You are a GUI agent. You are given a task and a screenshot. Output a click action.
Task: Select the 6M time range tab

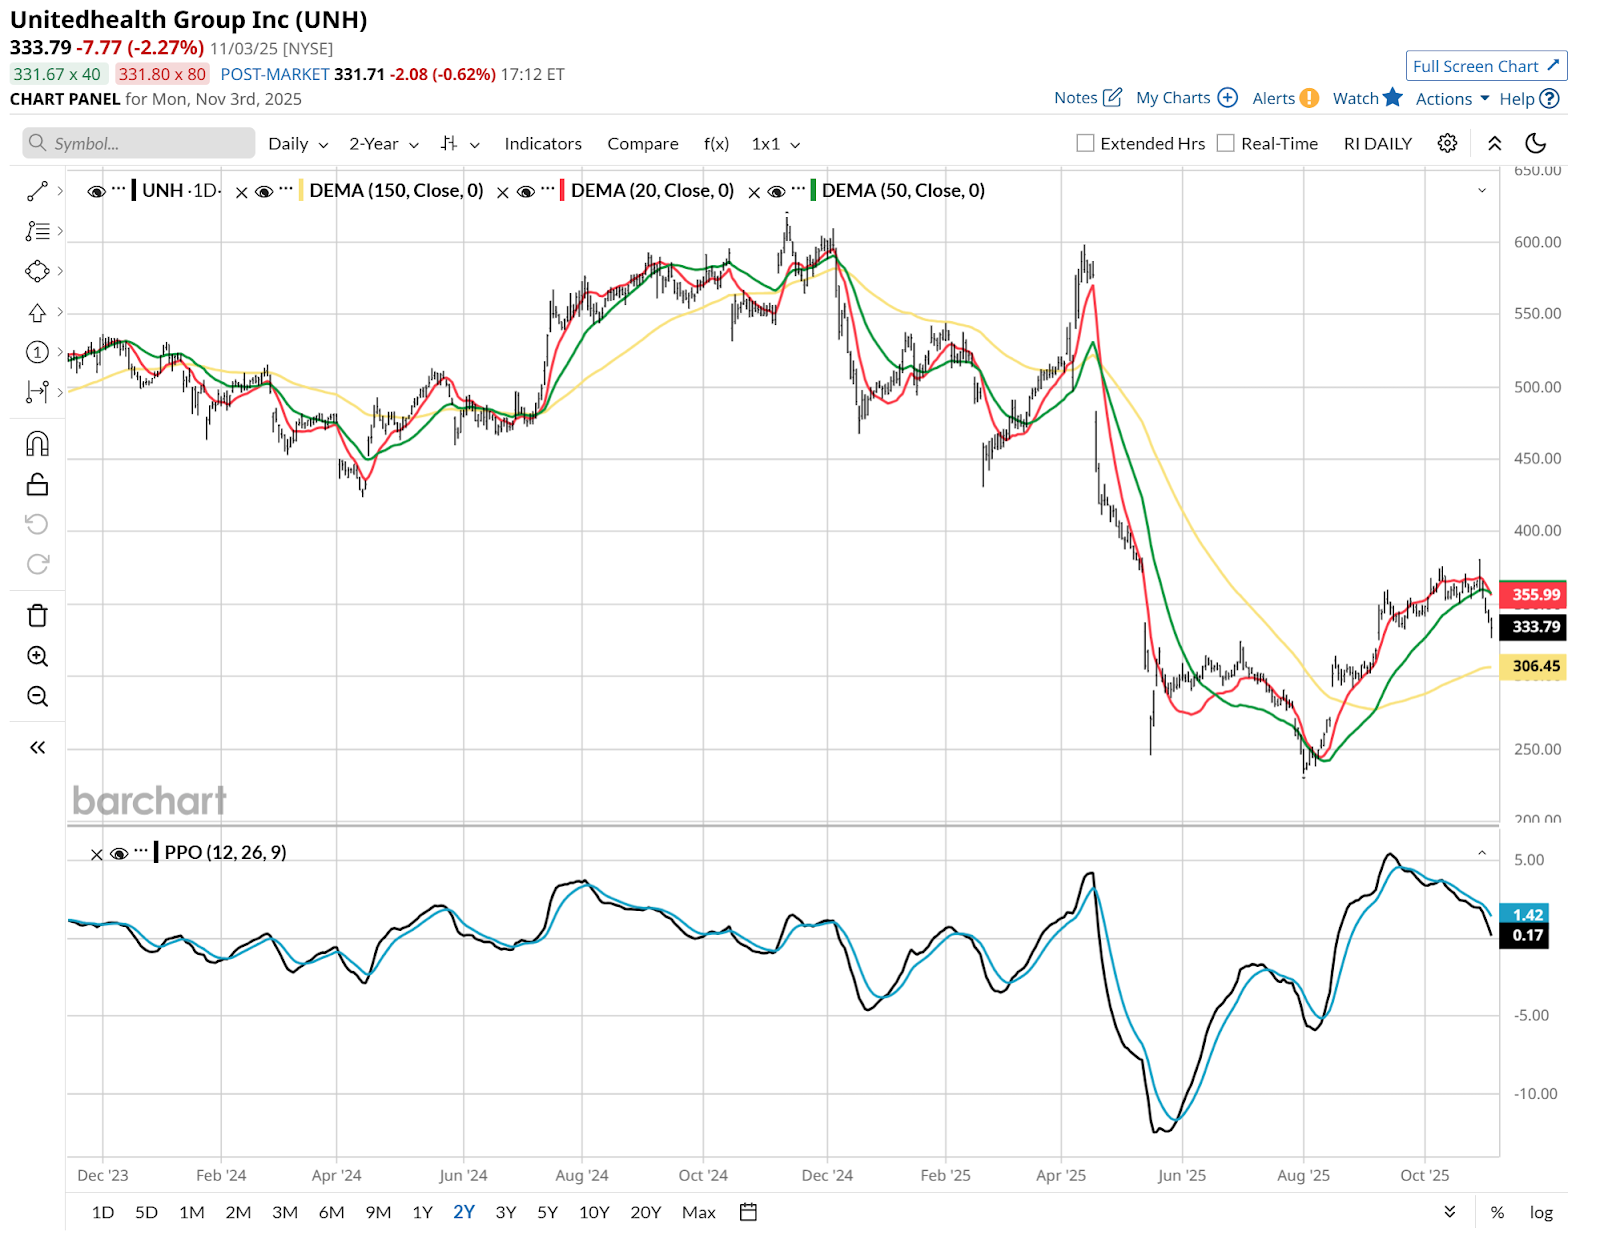pos(331,1212)
